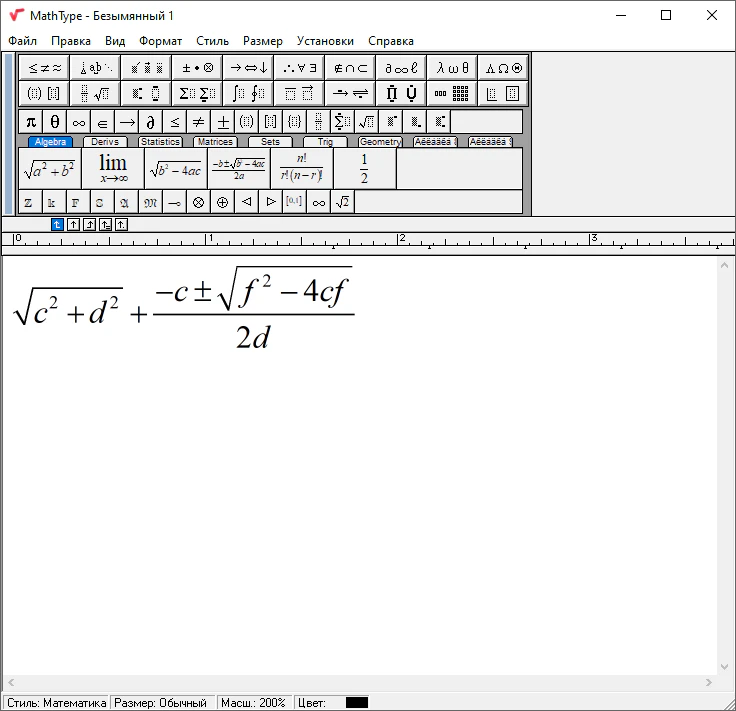Viewport: 736px width, 711px height.
Task: Select the right-justified tab stop button
Action: [90, 225]
